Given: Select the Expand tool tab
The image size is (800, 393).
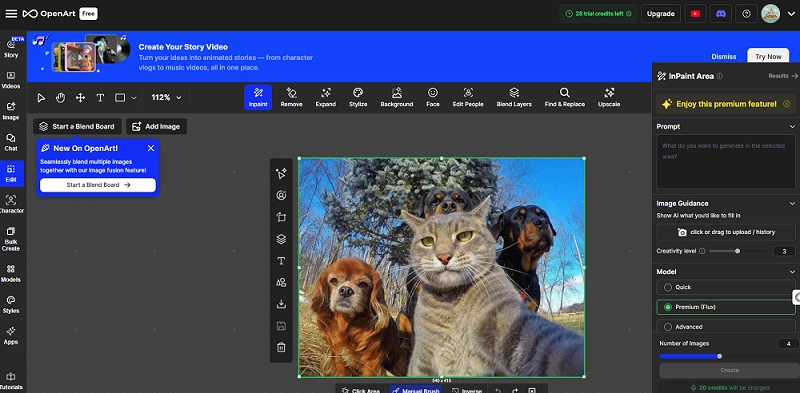Looking at the screenshot, I should point(326,97).
